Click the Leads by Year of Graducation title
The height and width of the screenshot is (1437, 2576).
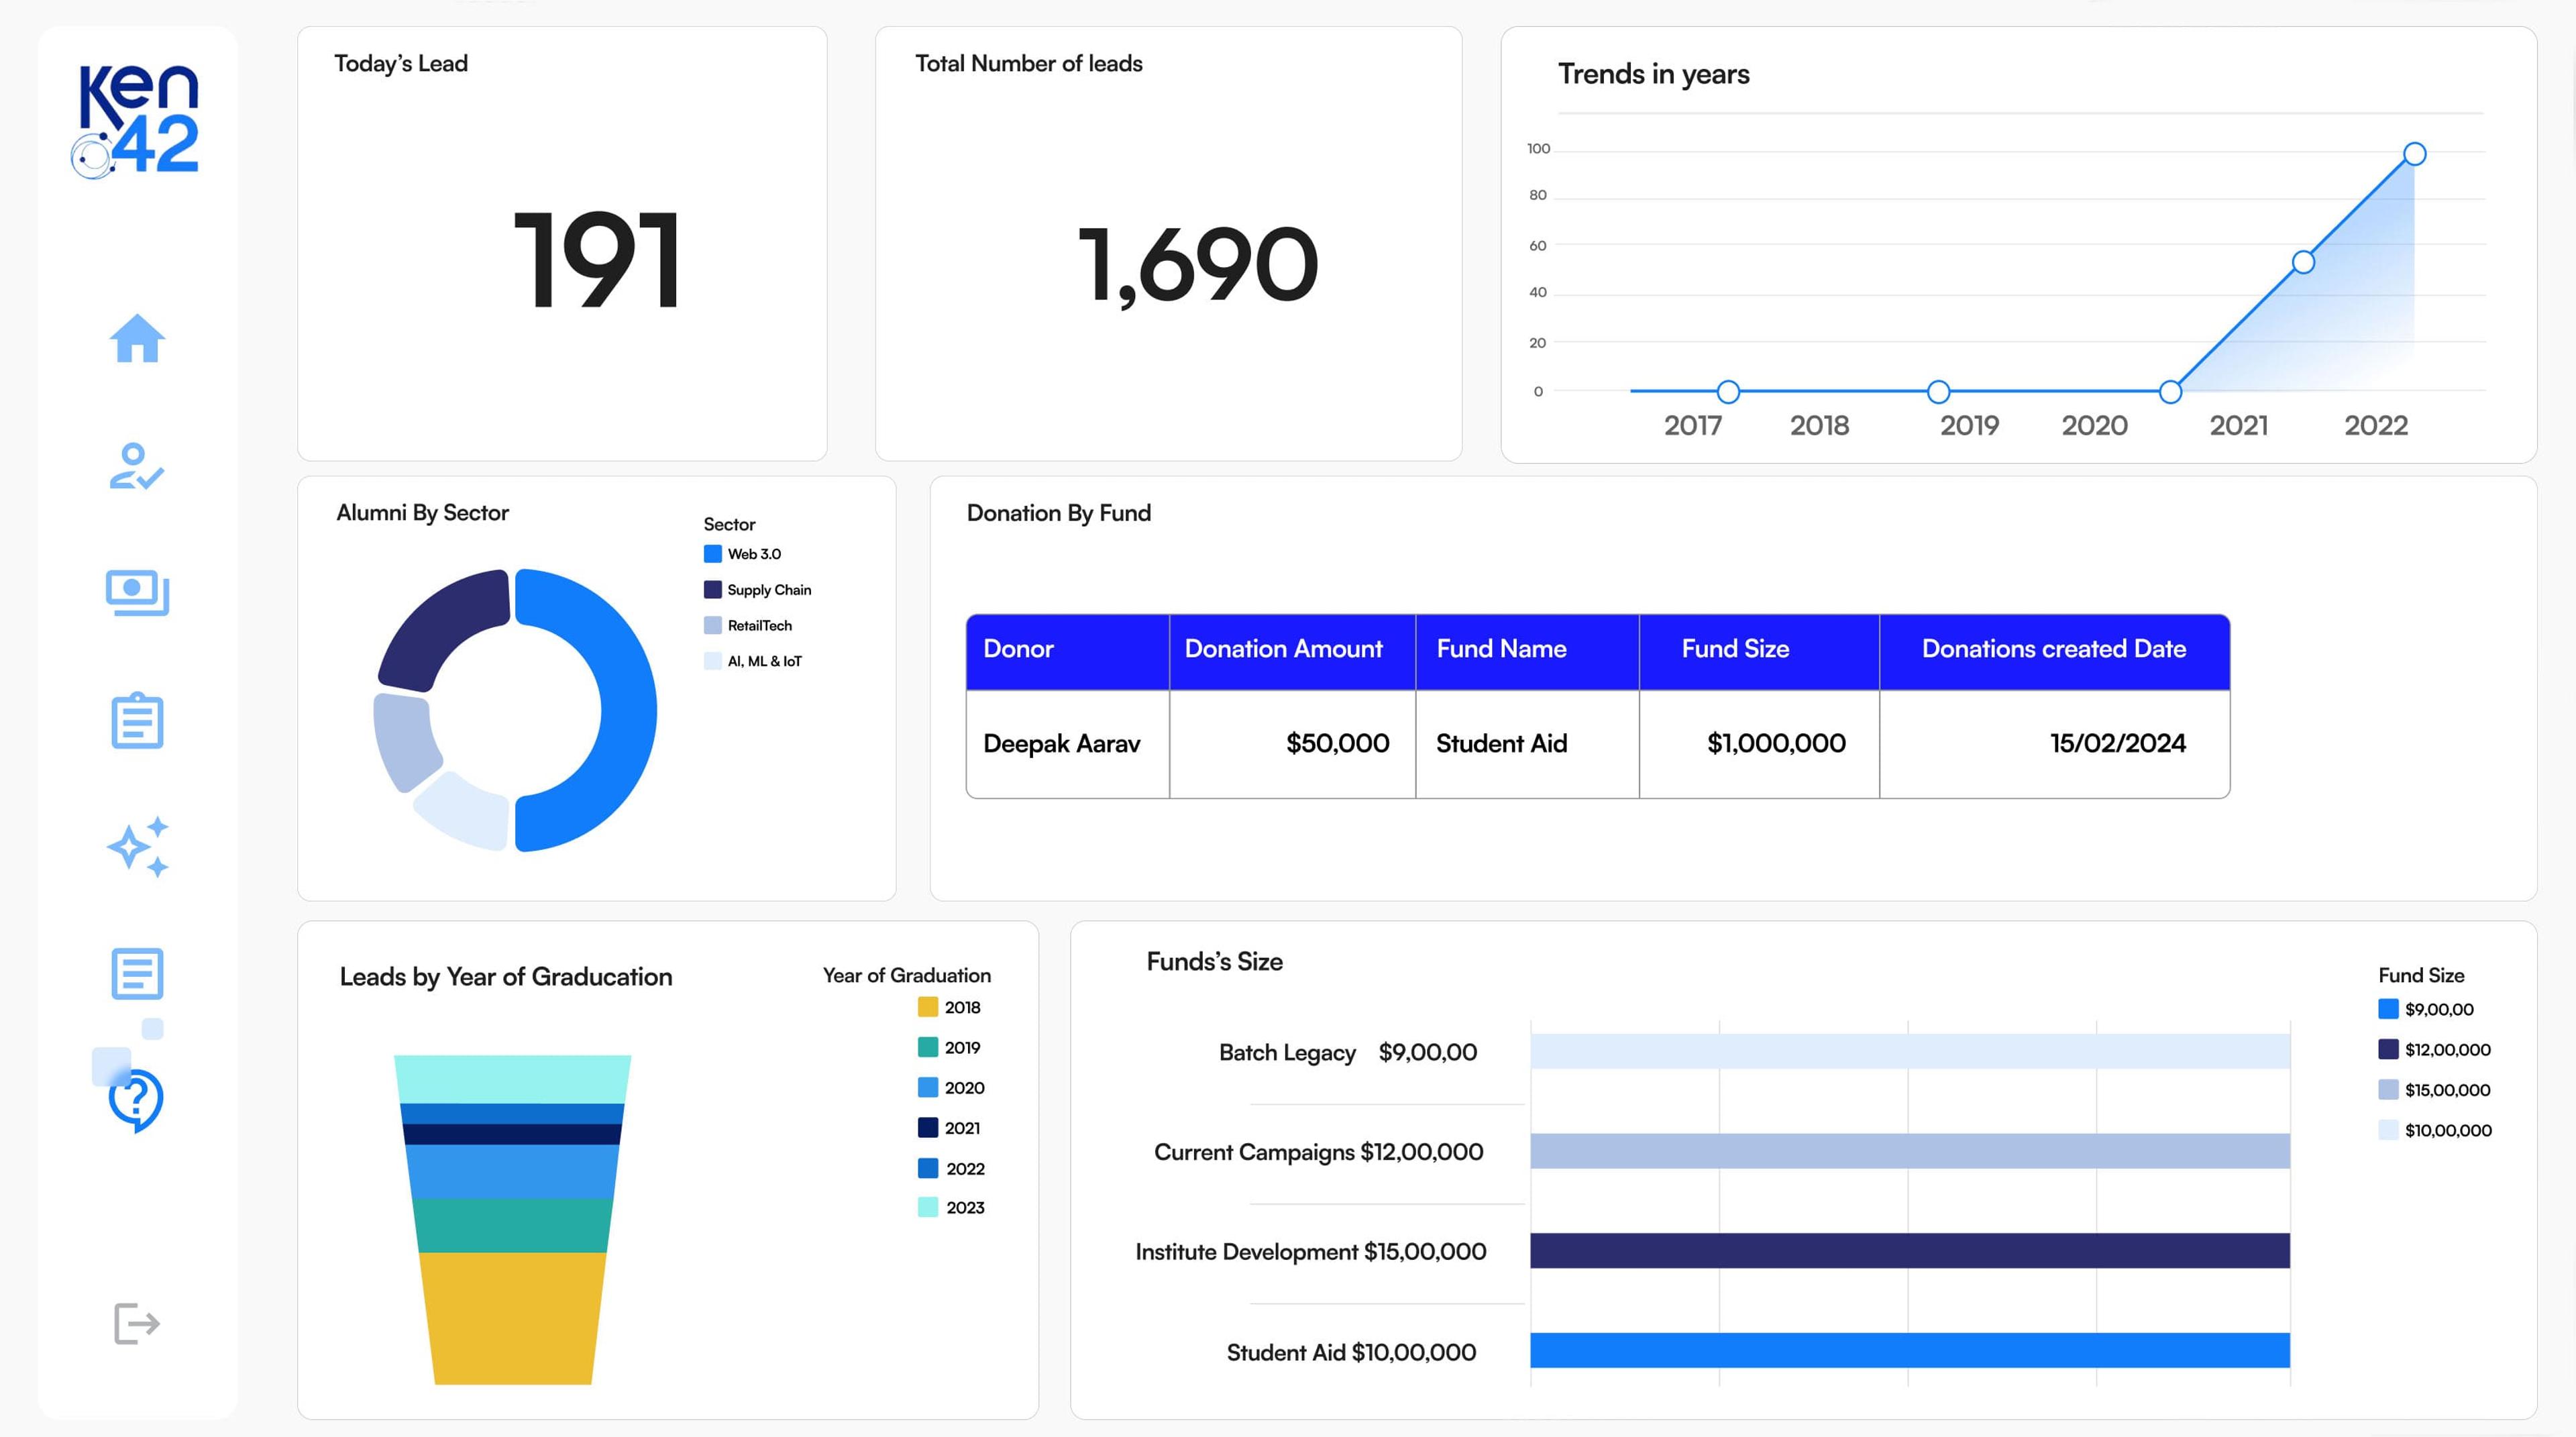tap(505, 978)
